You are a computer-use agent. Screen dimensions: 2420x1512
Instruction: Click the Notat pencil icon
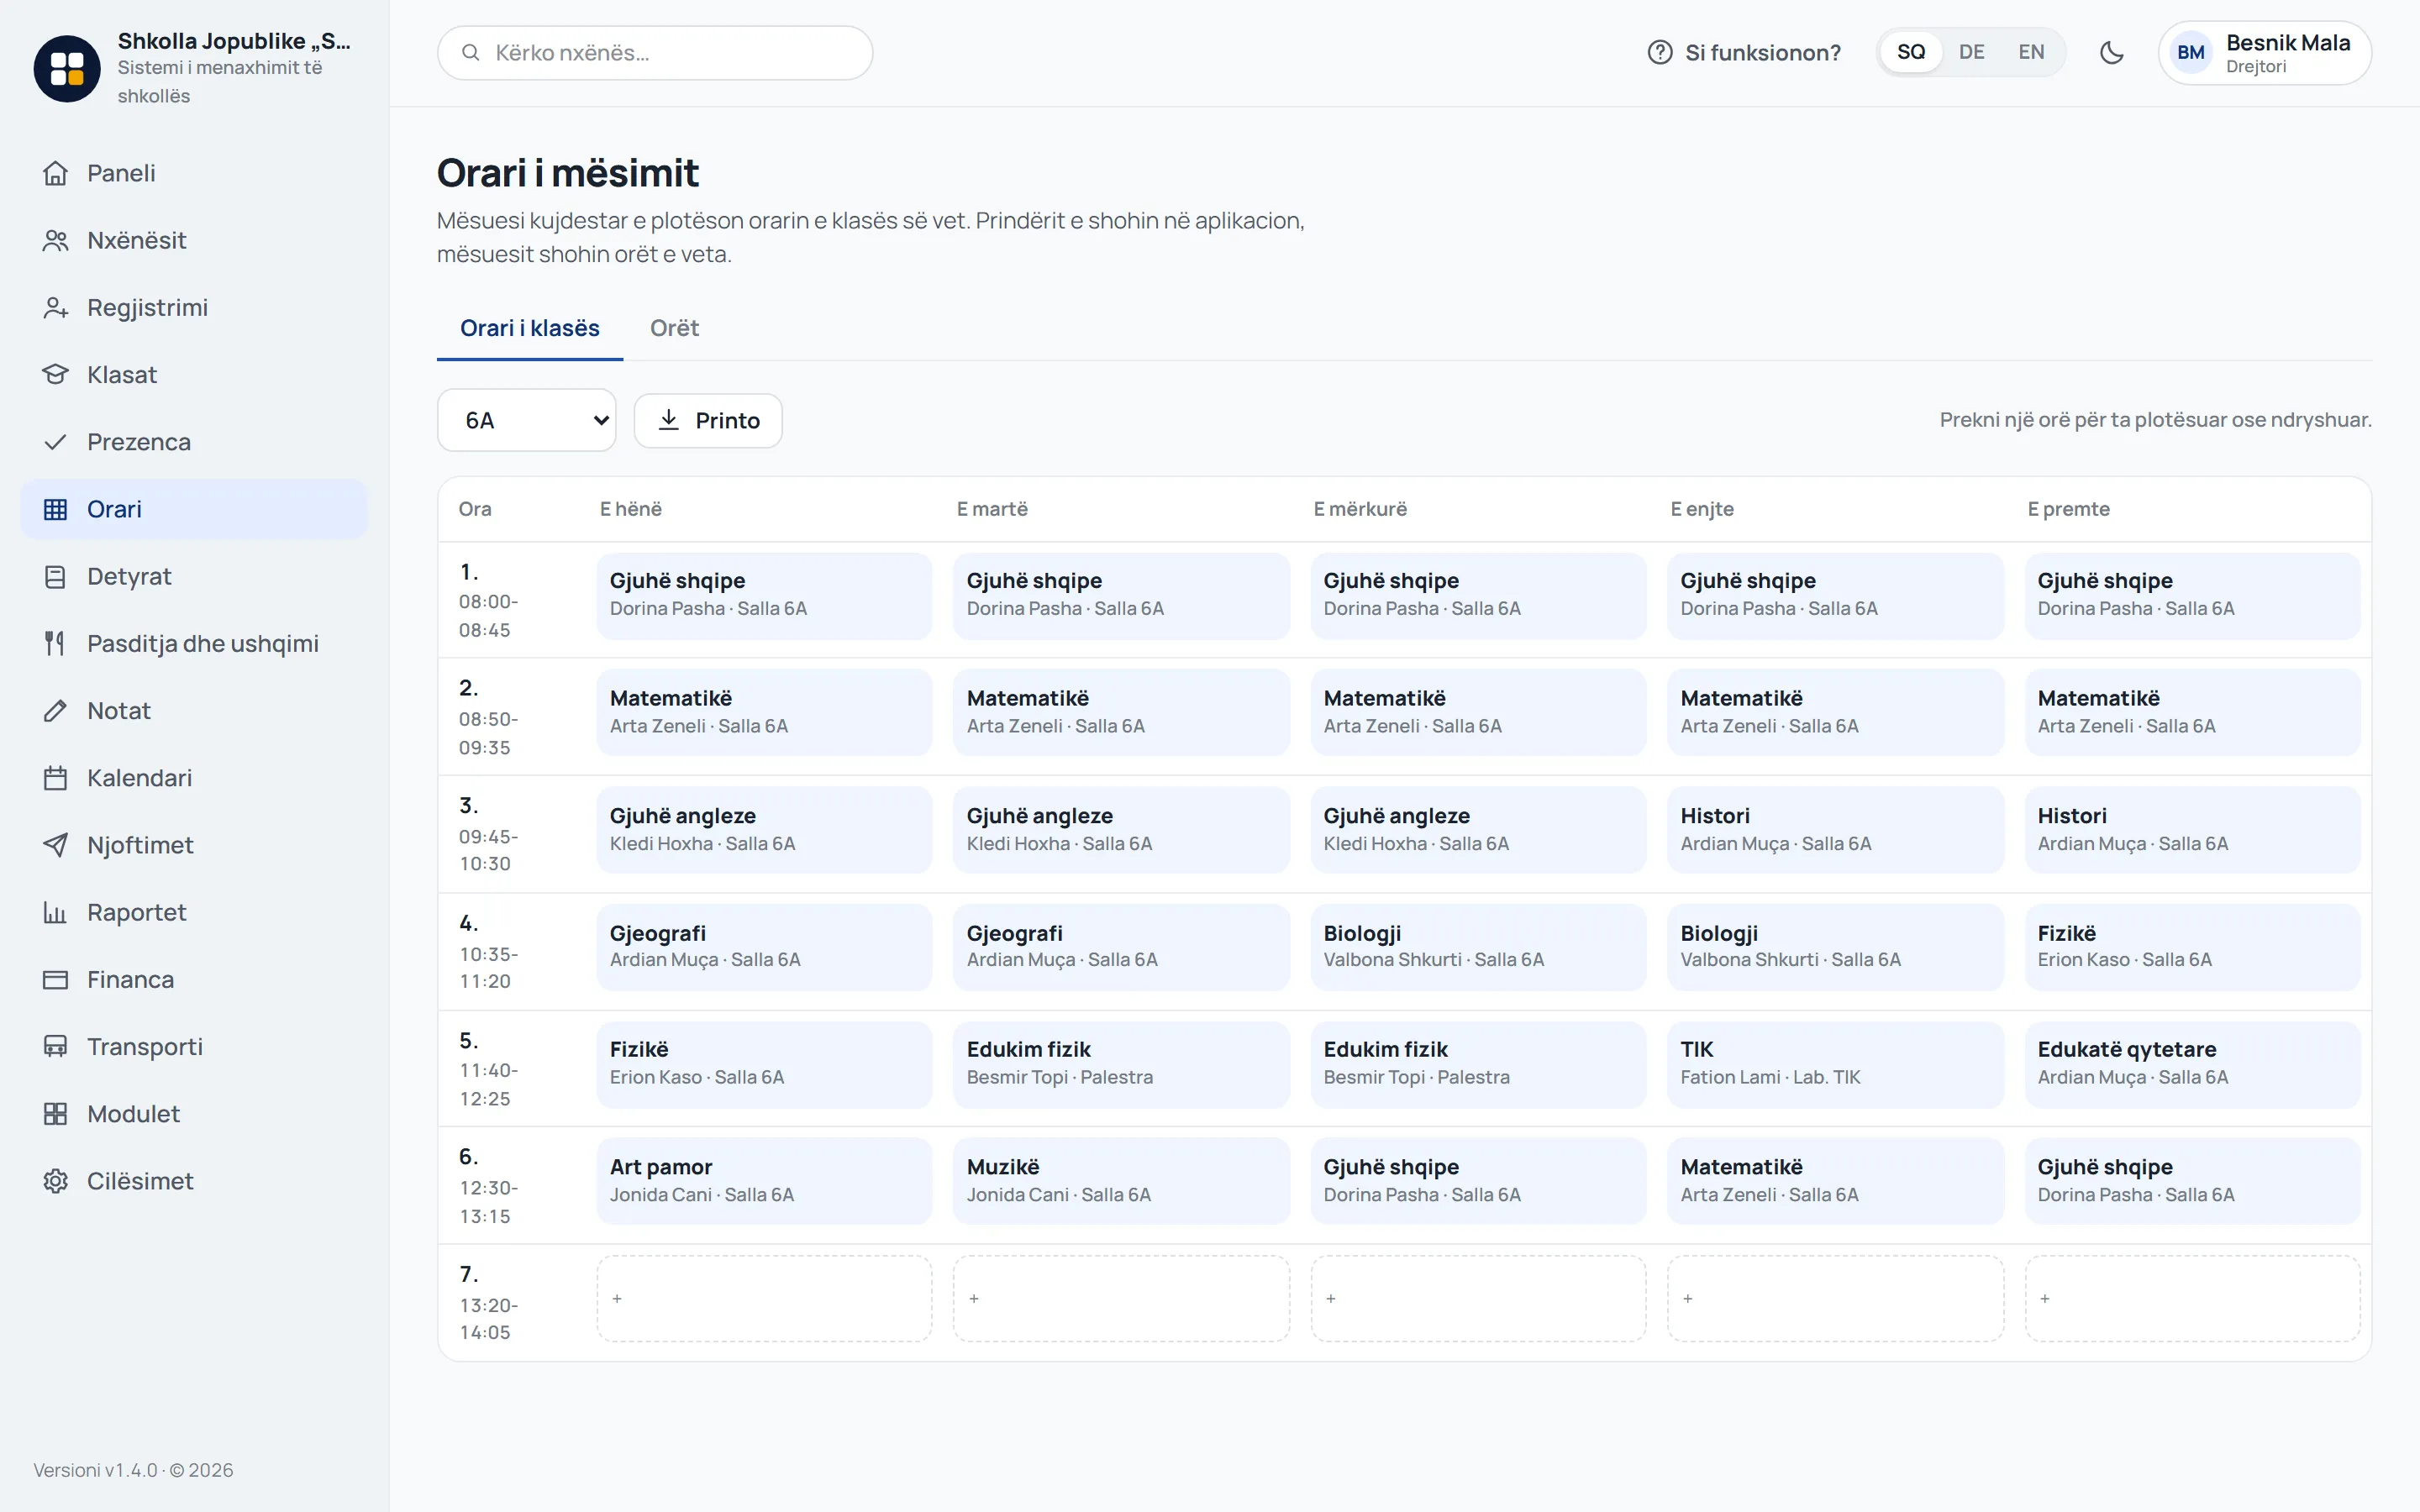(56, 710)
